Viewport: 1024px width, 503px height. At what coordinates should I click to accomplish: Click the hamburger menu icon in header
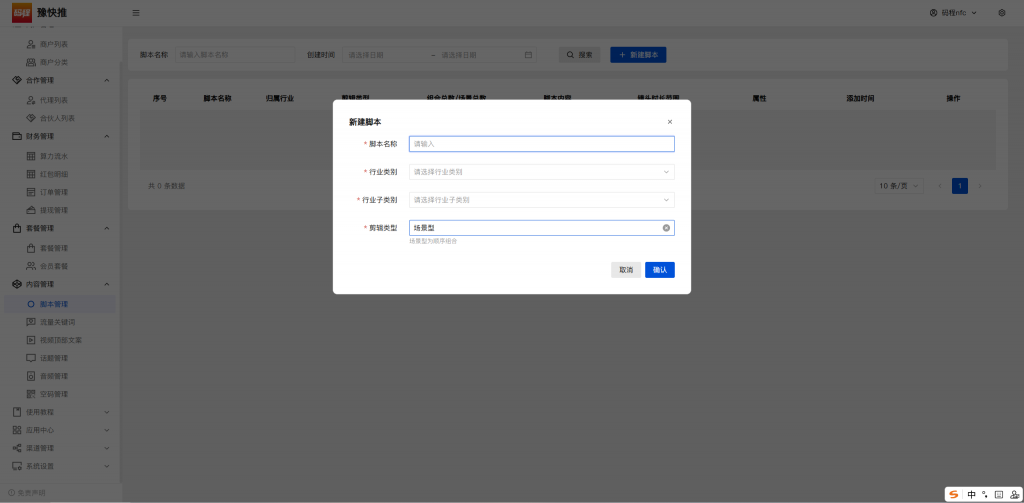pyautogui.click(x=136, y=13)
